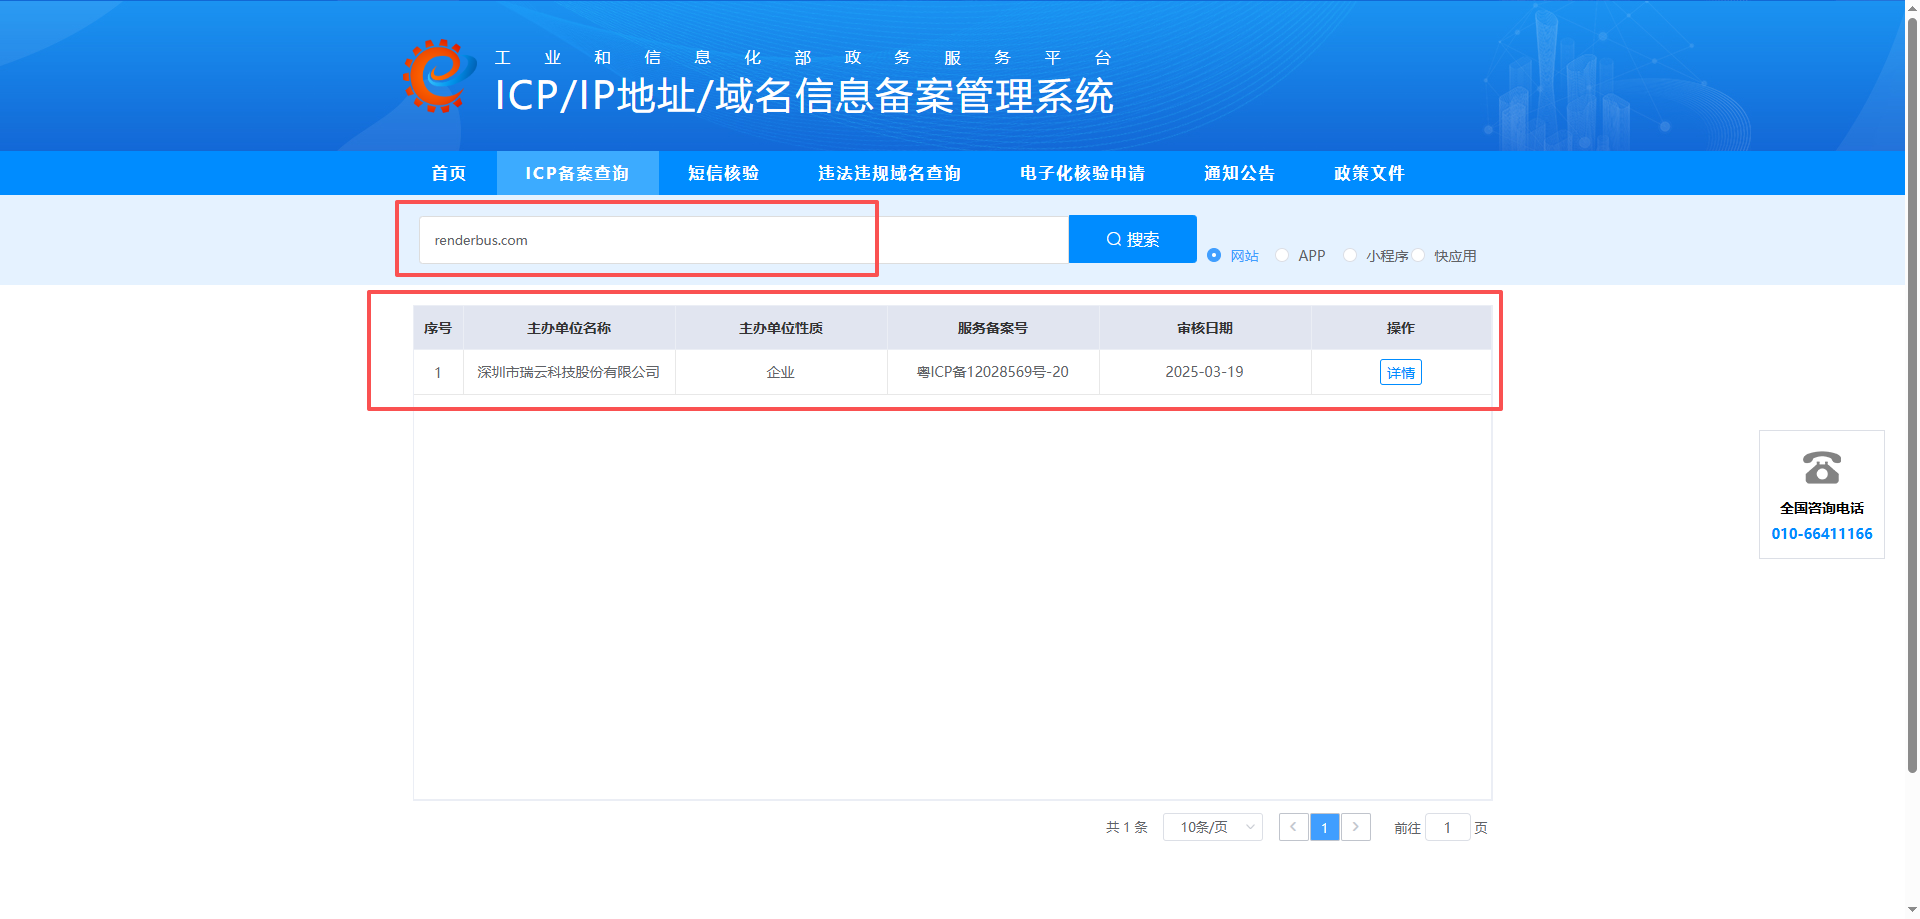Click the 主办单位名称 column header

pyautogui.click(x=569, y=328)
